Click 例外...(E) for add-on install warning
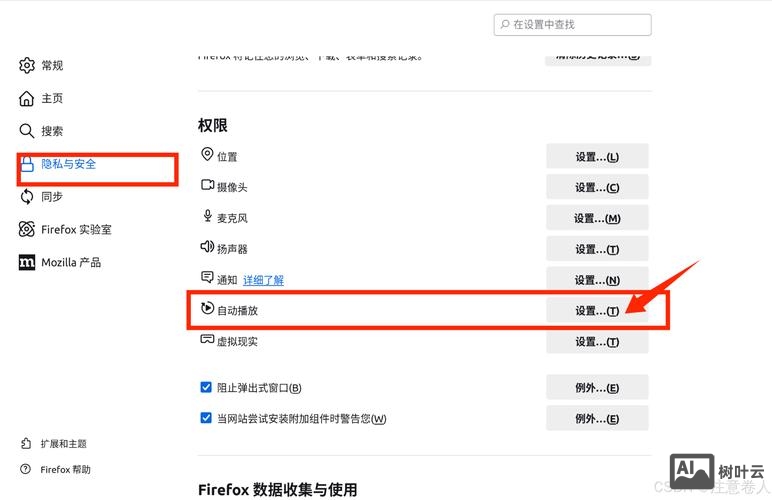 [x=597, y=418]
